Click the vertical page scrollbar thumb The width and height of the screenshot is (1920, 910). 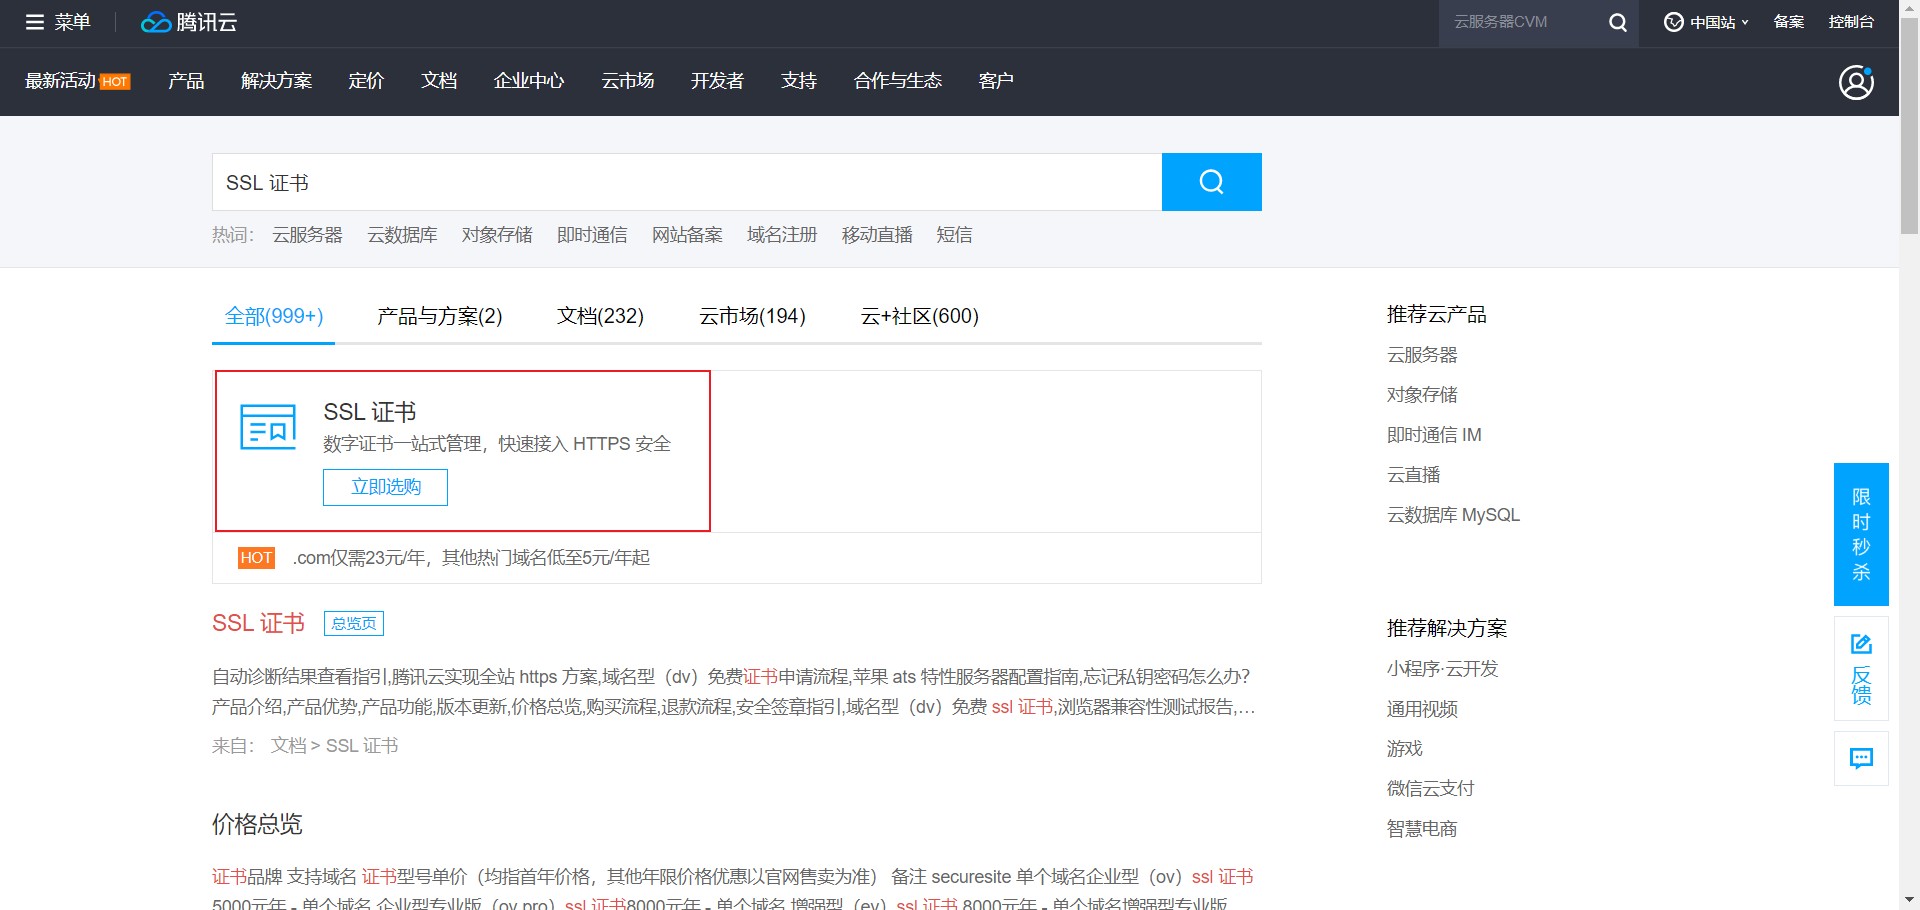pyautogui.click(x=1909, y=125)
